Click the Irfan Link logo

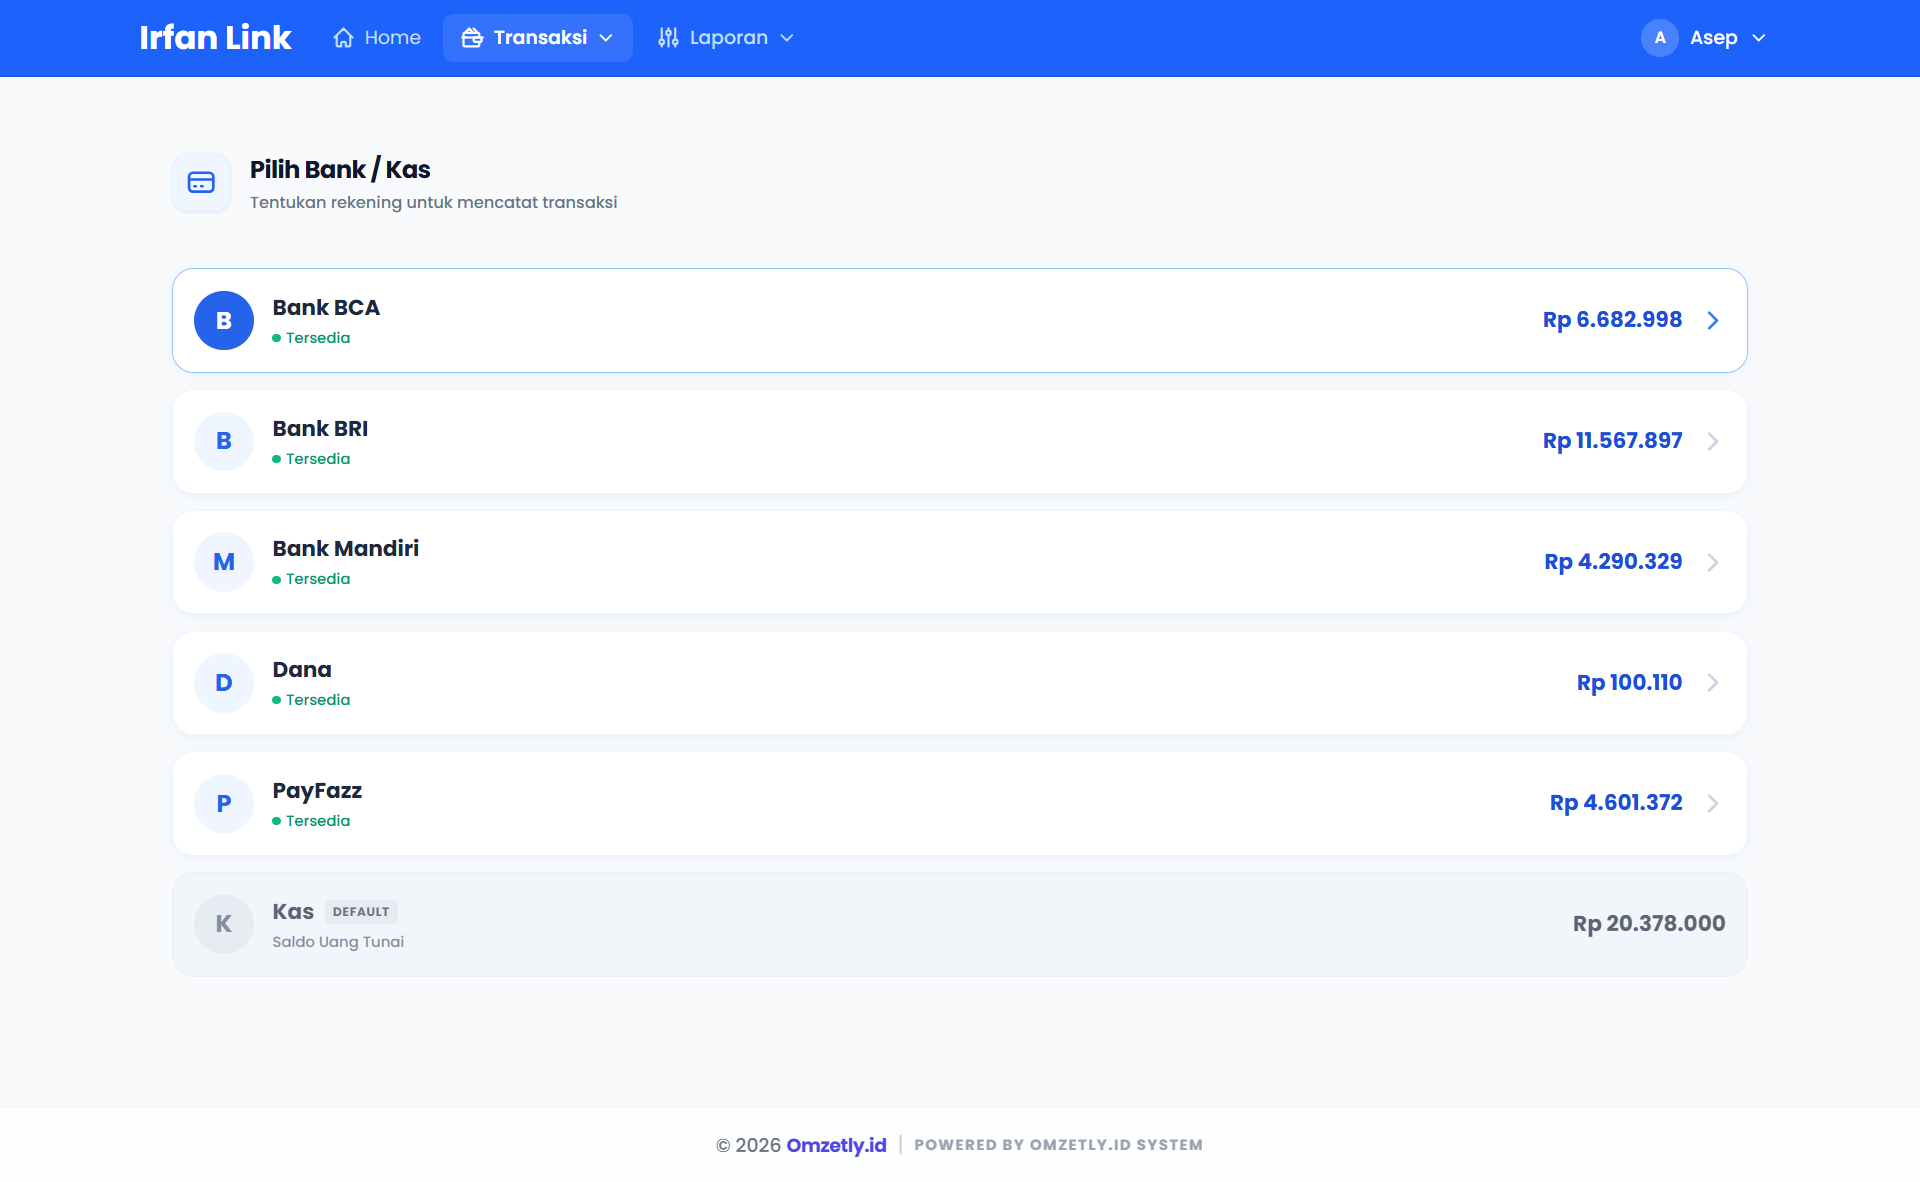pyautogui.click(x=215, y=38)
